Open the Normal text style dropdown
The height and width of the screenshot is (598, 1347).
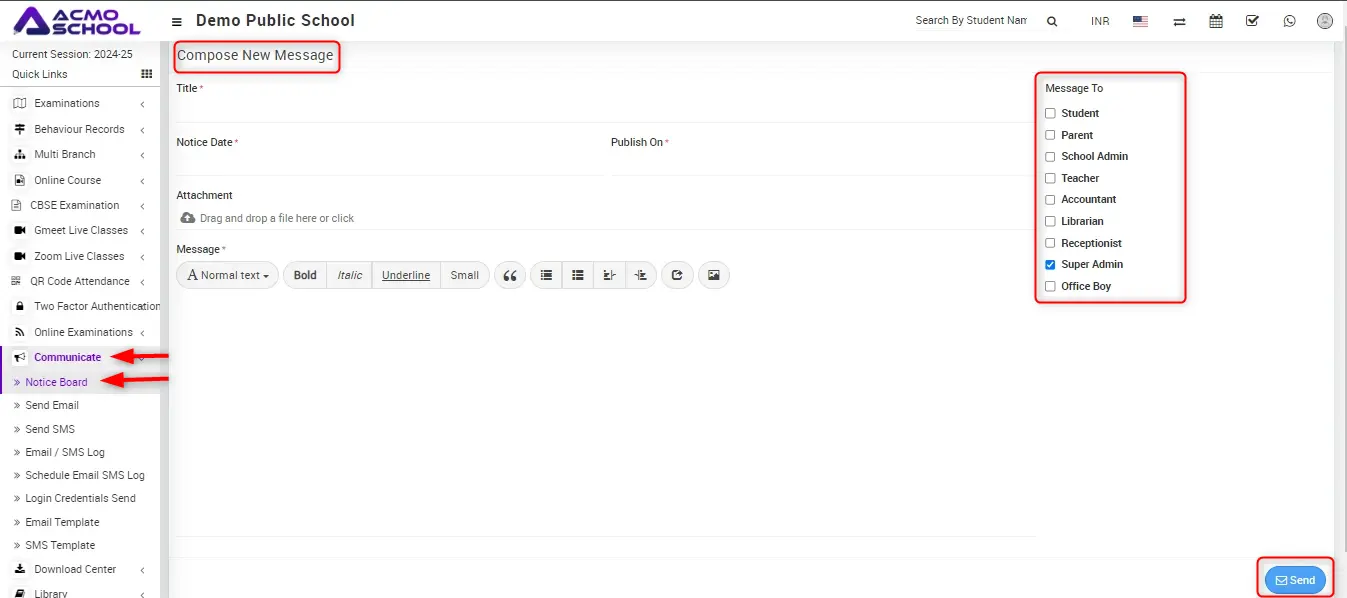(x=229, y=275)
